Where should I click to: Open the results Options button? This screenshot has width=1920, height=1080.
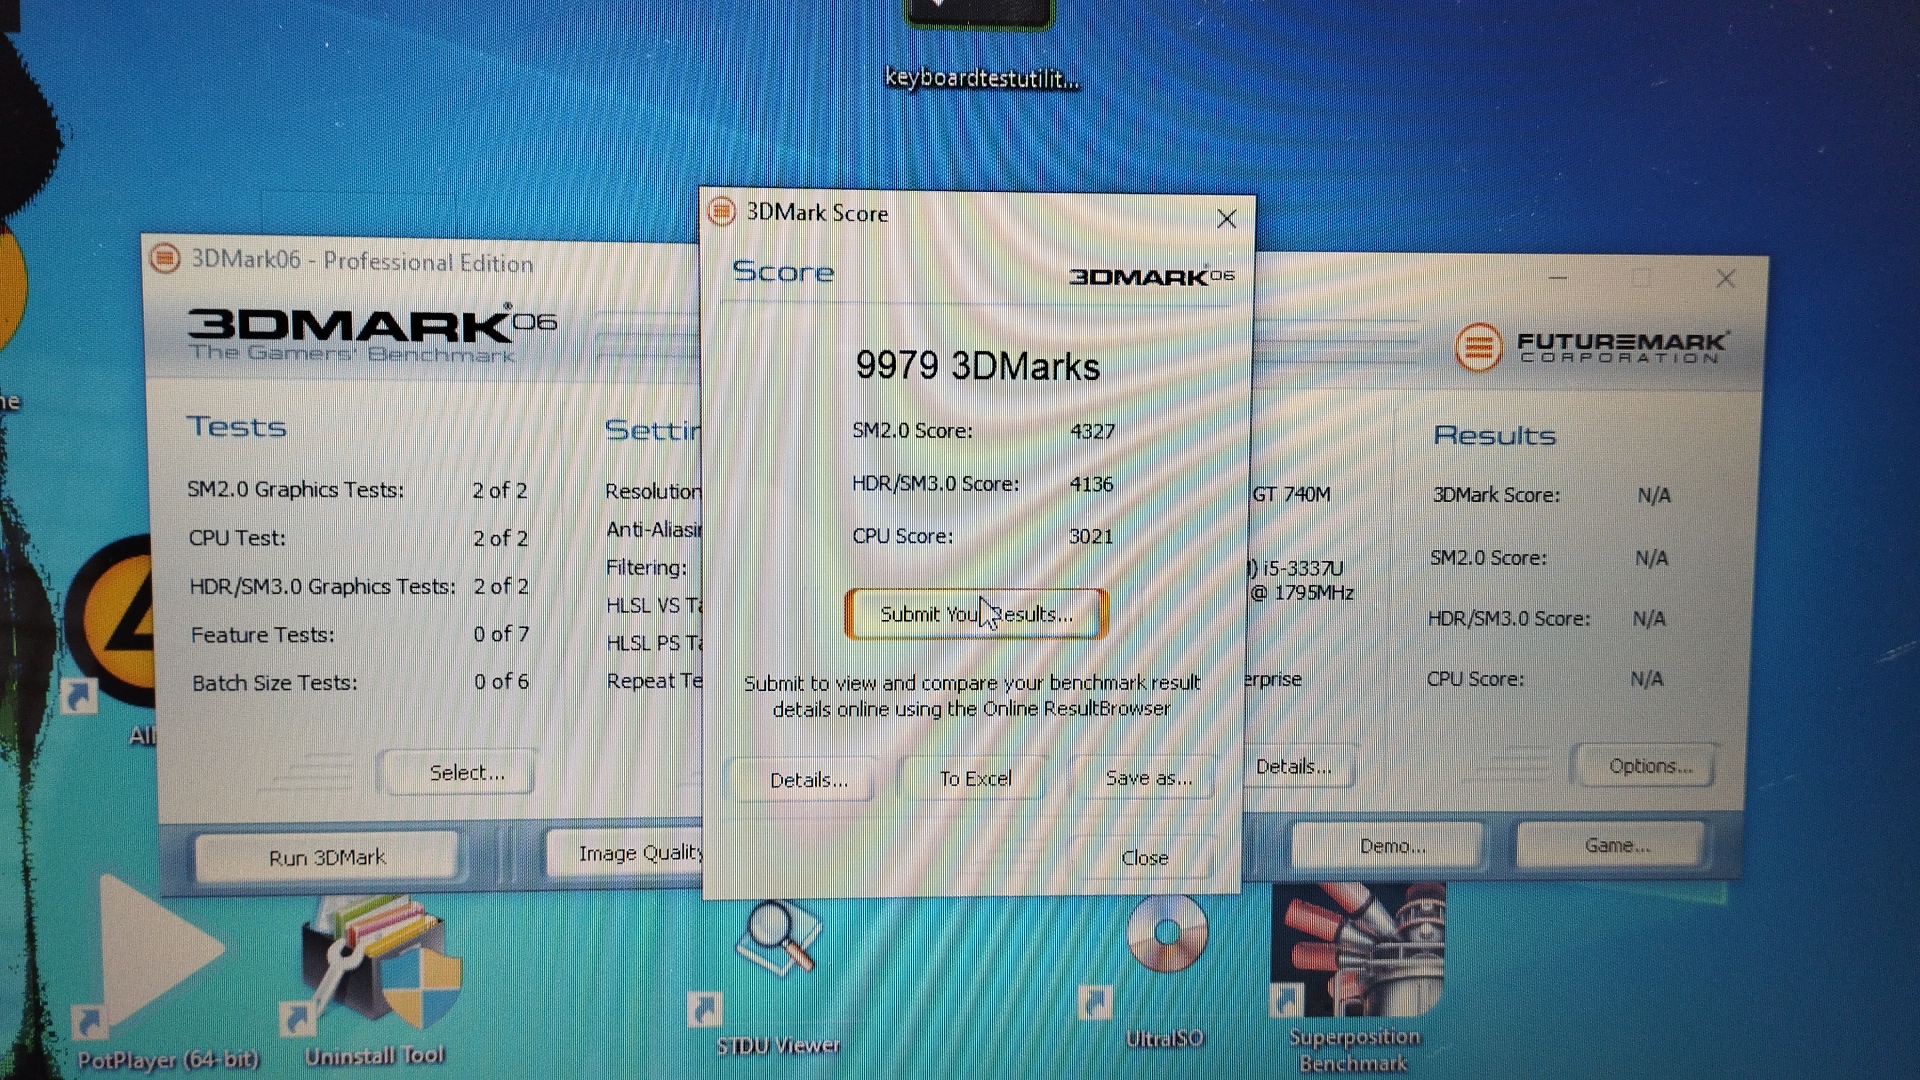click(1650, 766)
